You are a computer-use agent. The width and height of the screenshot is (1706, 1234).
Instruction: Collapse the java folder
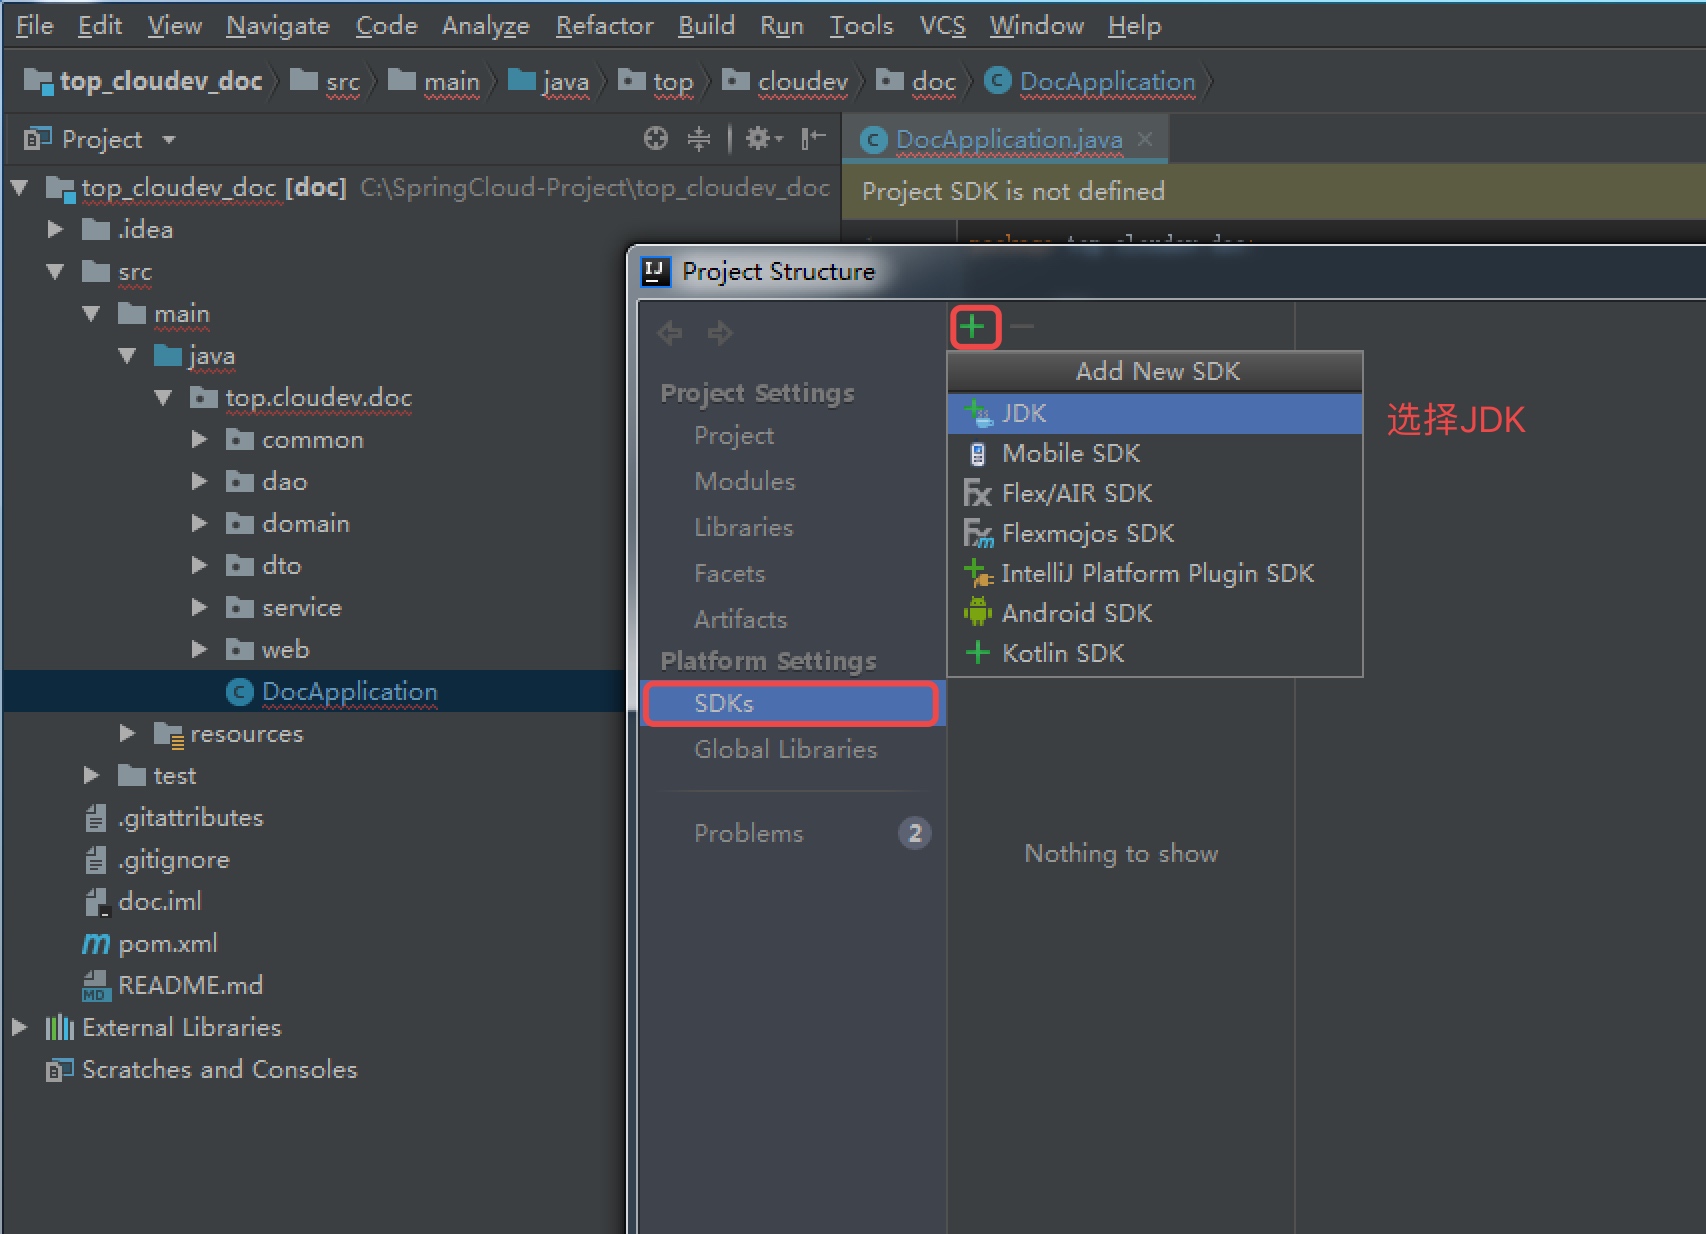[127, 355]
